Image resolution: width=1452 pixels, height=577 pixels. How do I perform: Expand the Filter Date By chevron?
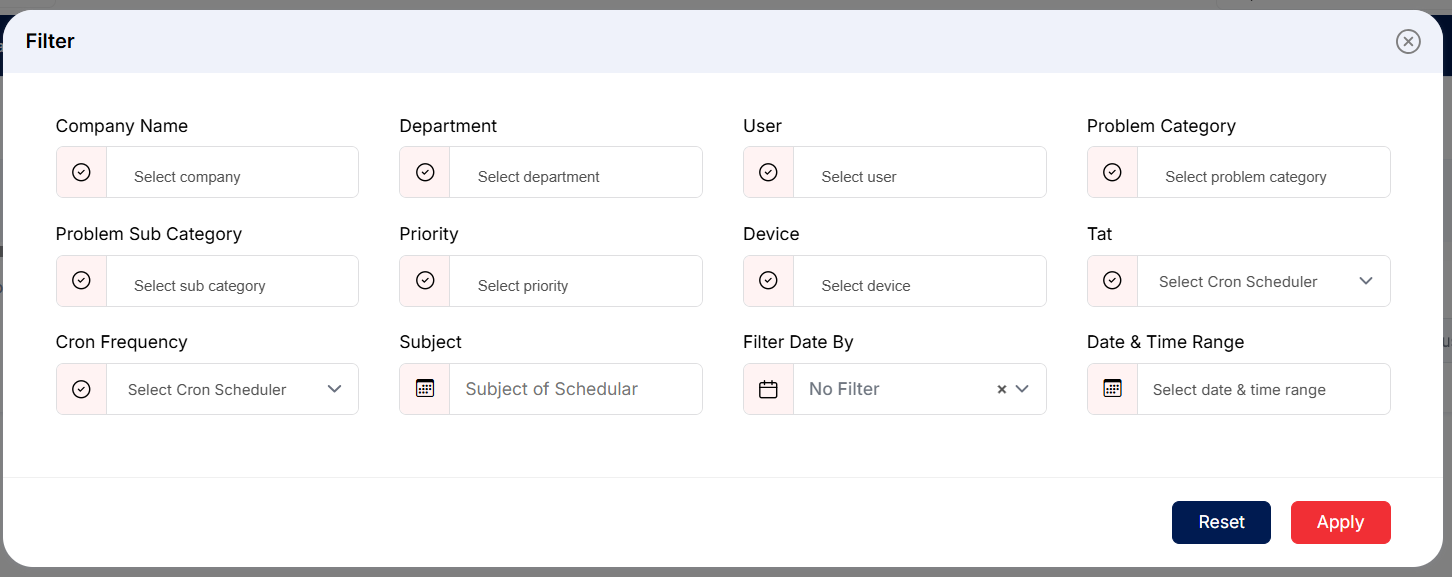click(x=1022, y=389)
